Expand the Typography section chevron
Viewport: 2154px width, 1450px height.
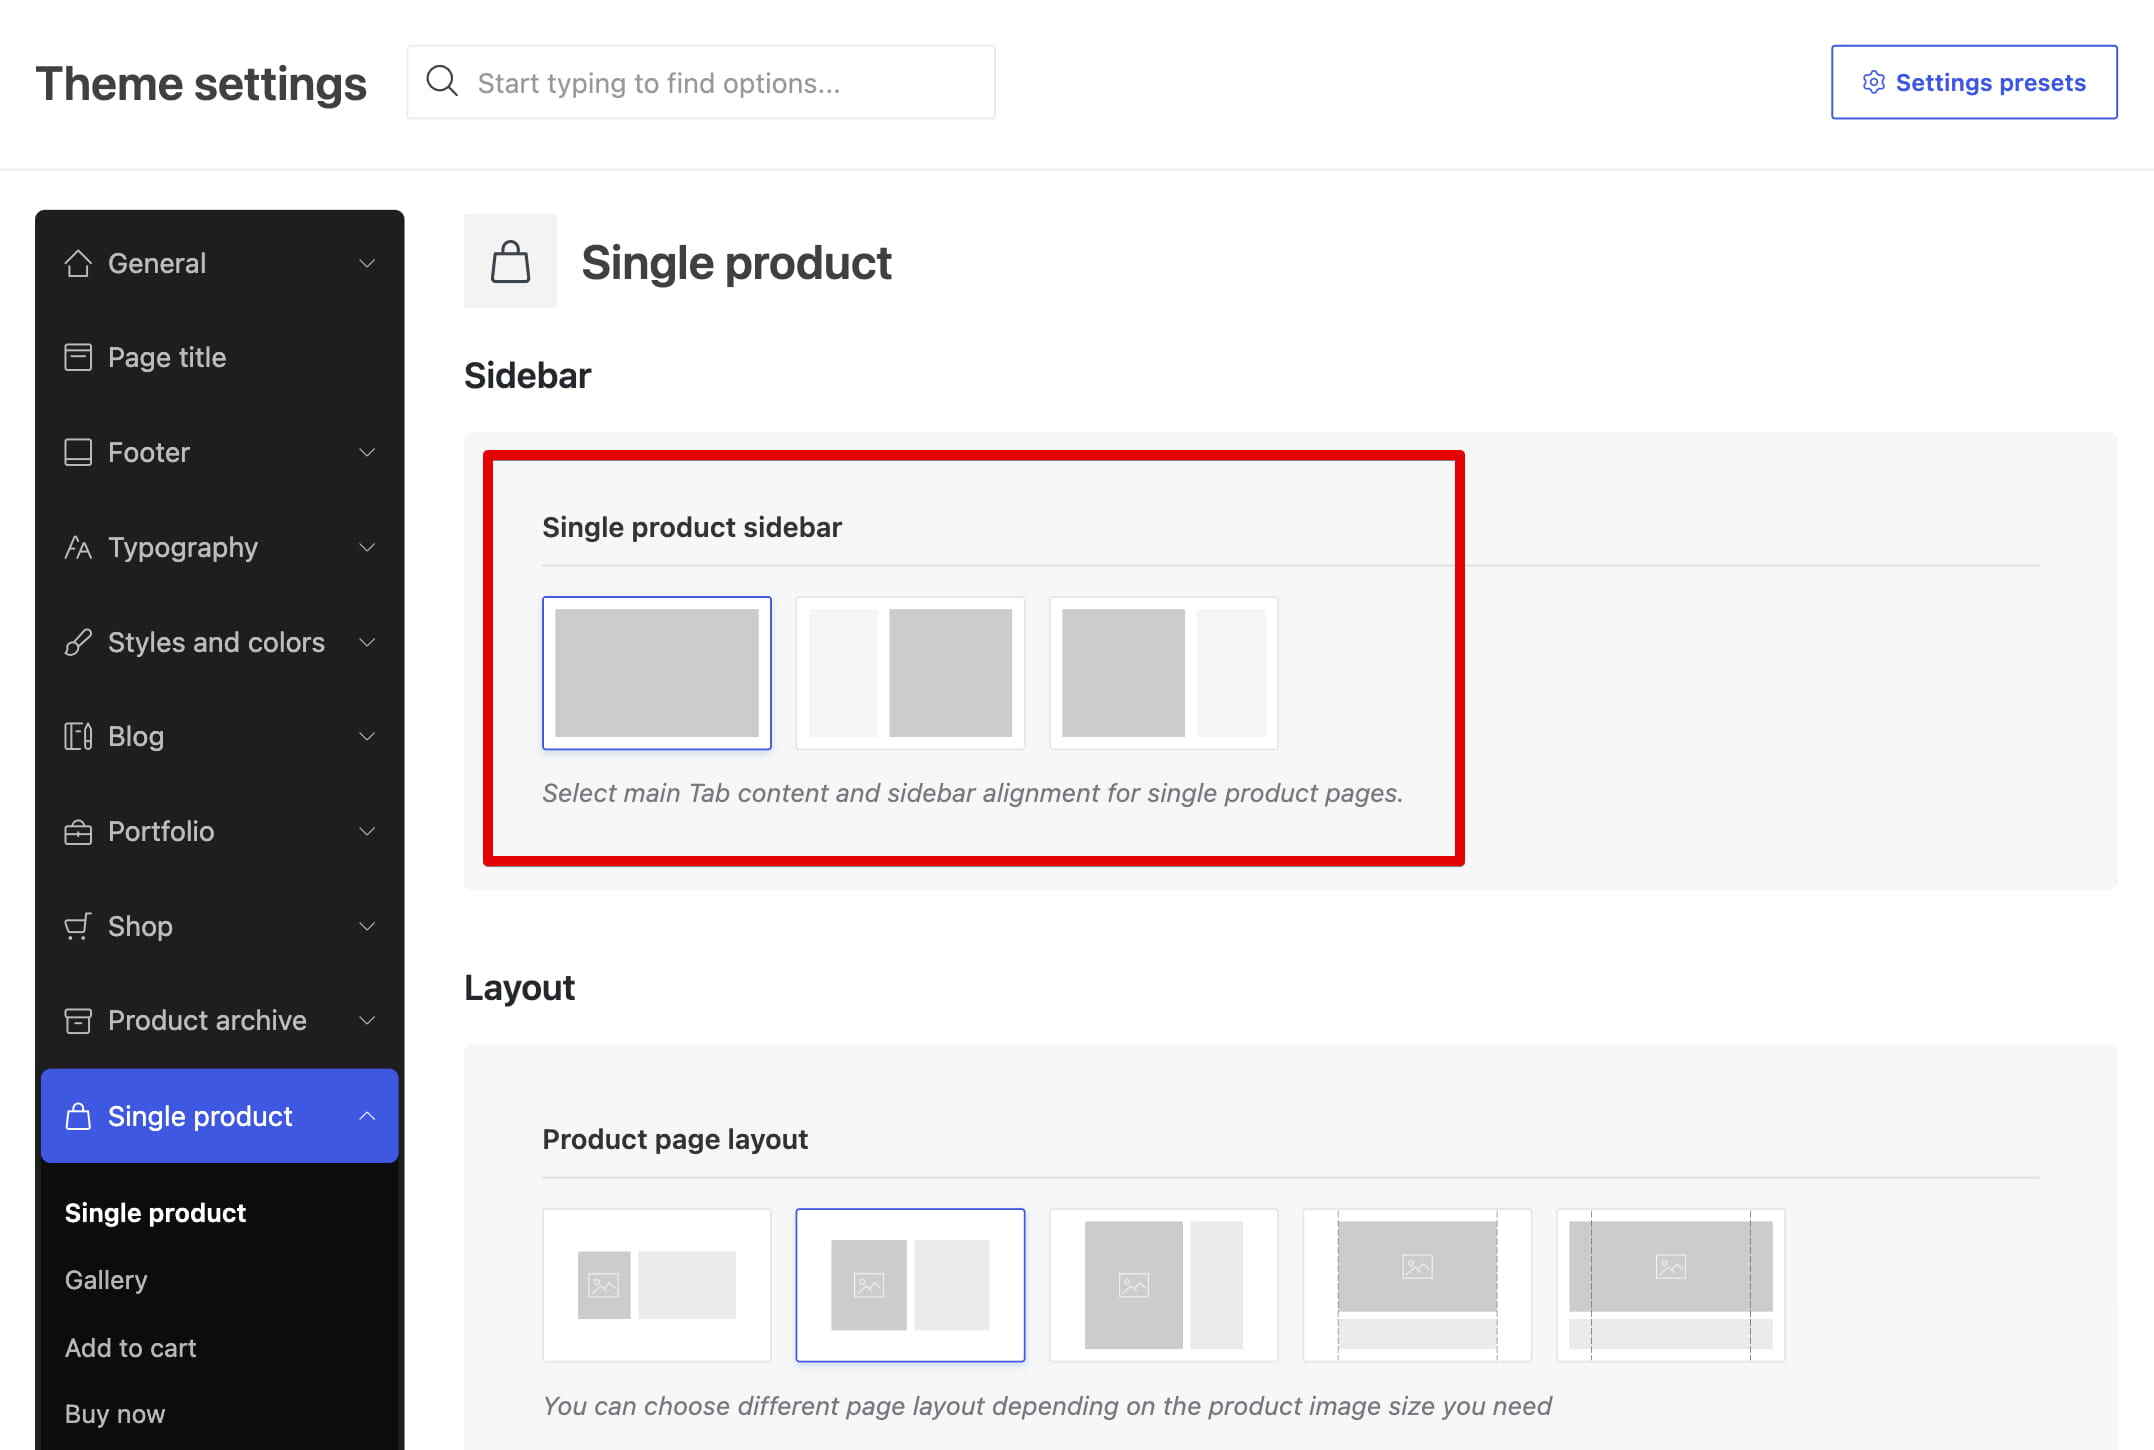point(367,547)
